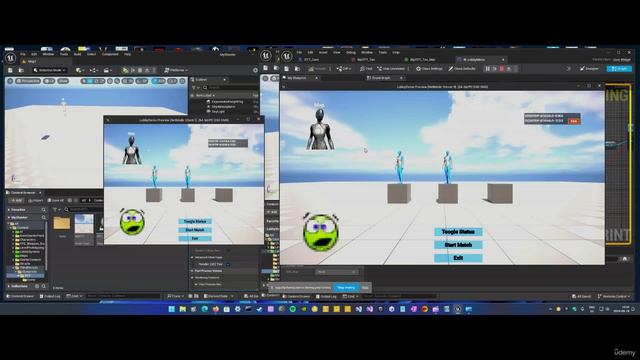
Task: Click Save All in the Content Browser
Action: (x=56, y=200)
